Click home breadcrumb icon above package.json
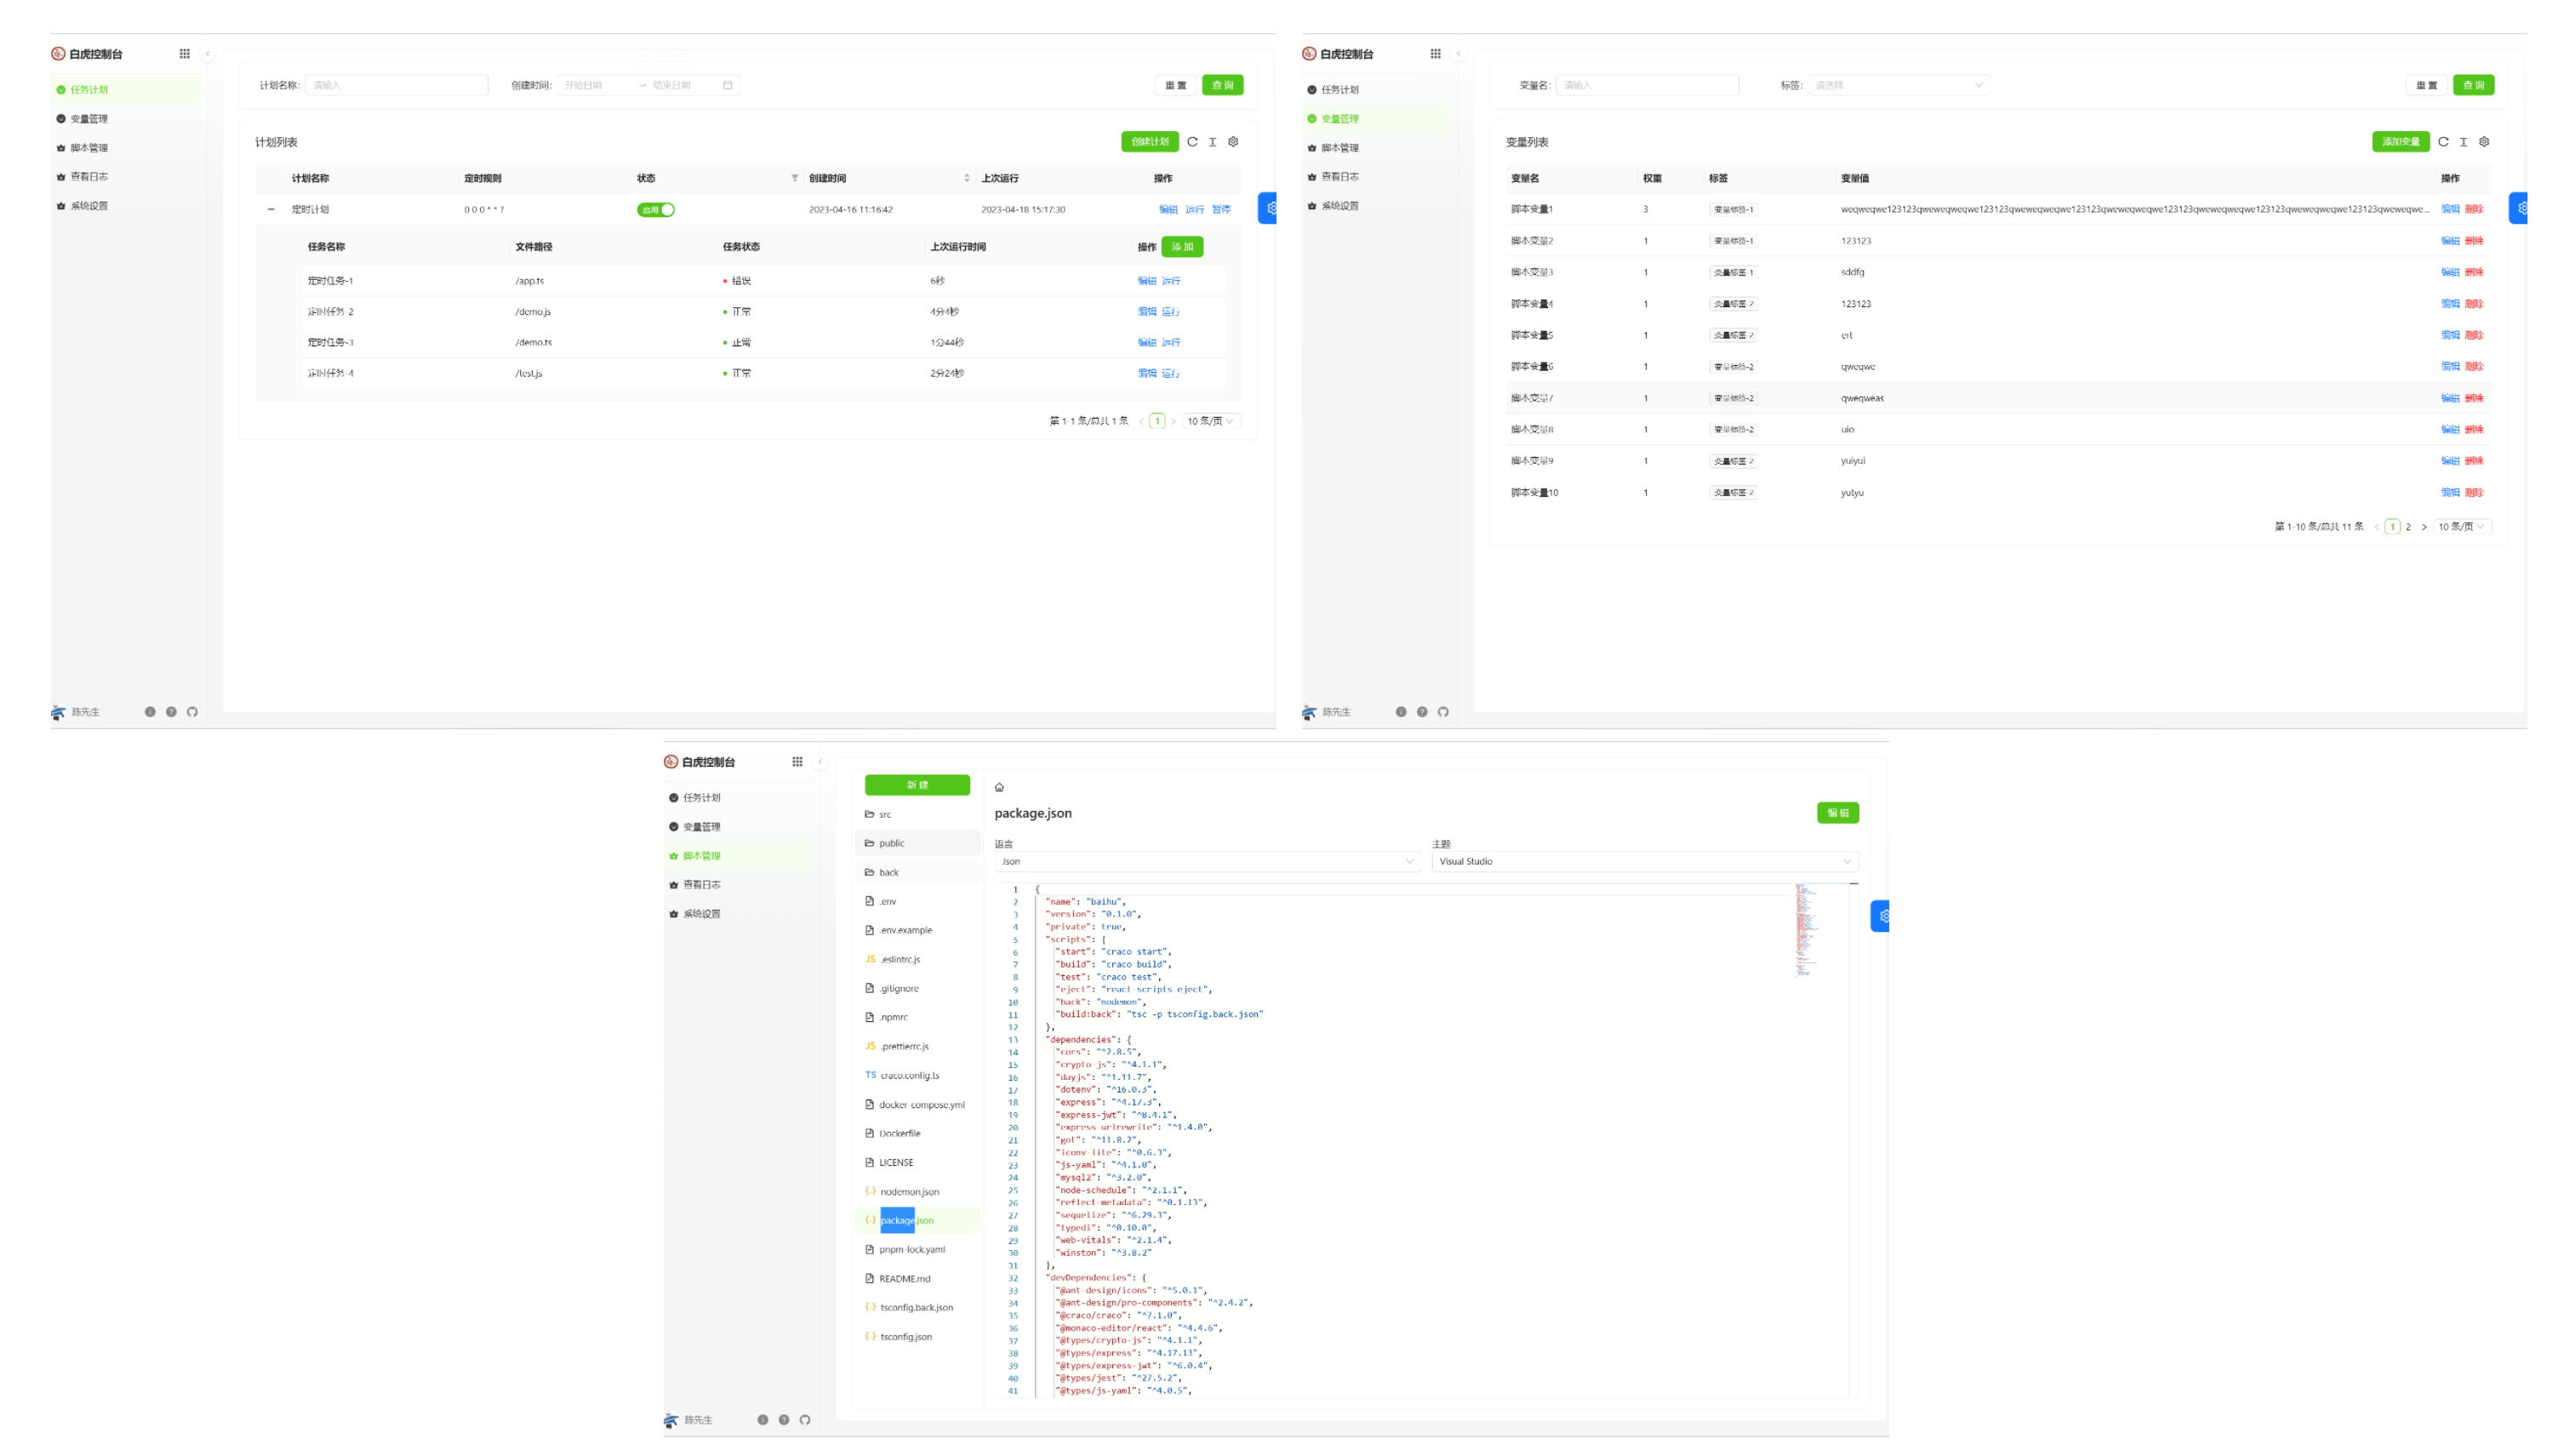This screenshot has height=1456, width=2553. click(x=999, y=787)
